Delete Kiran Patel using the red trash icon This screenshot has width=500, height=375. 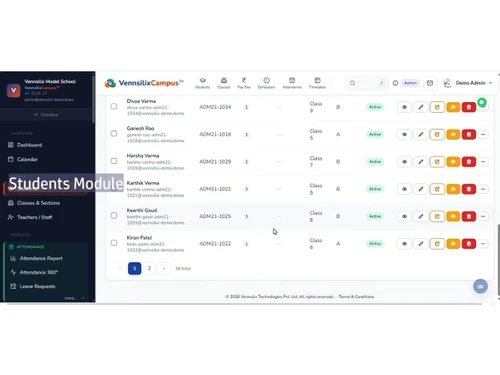tap(469, 244)
